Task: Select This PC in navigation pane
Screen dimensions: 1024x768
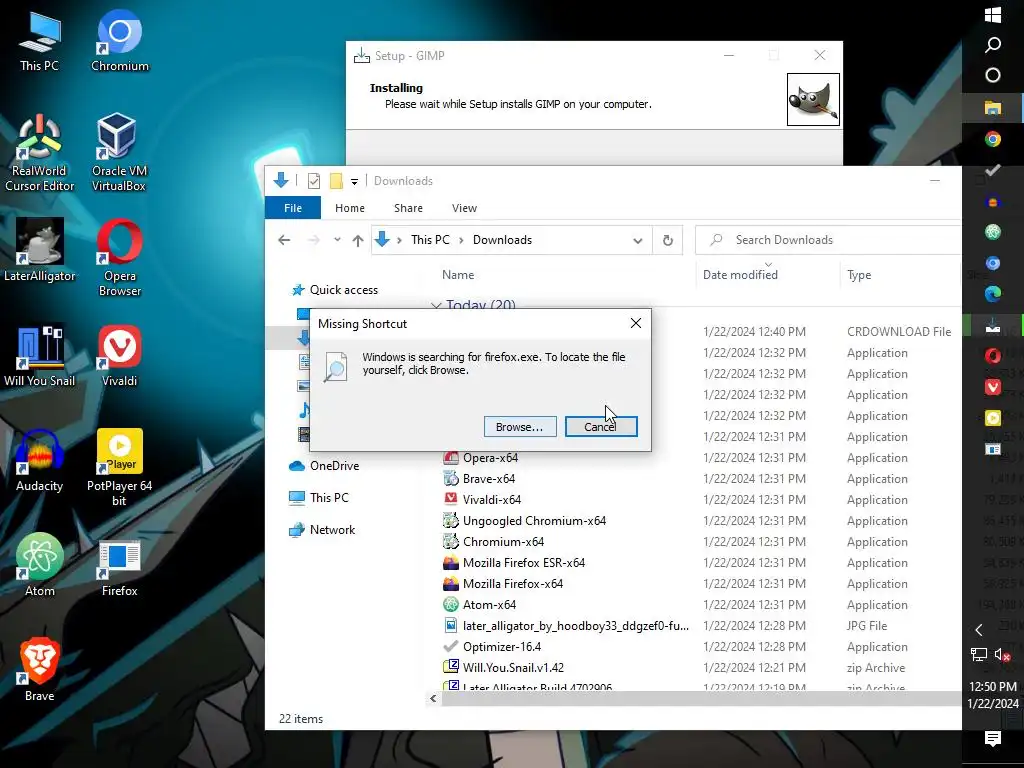Action: coord(319,498)
